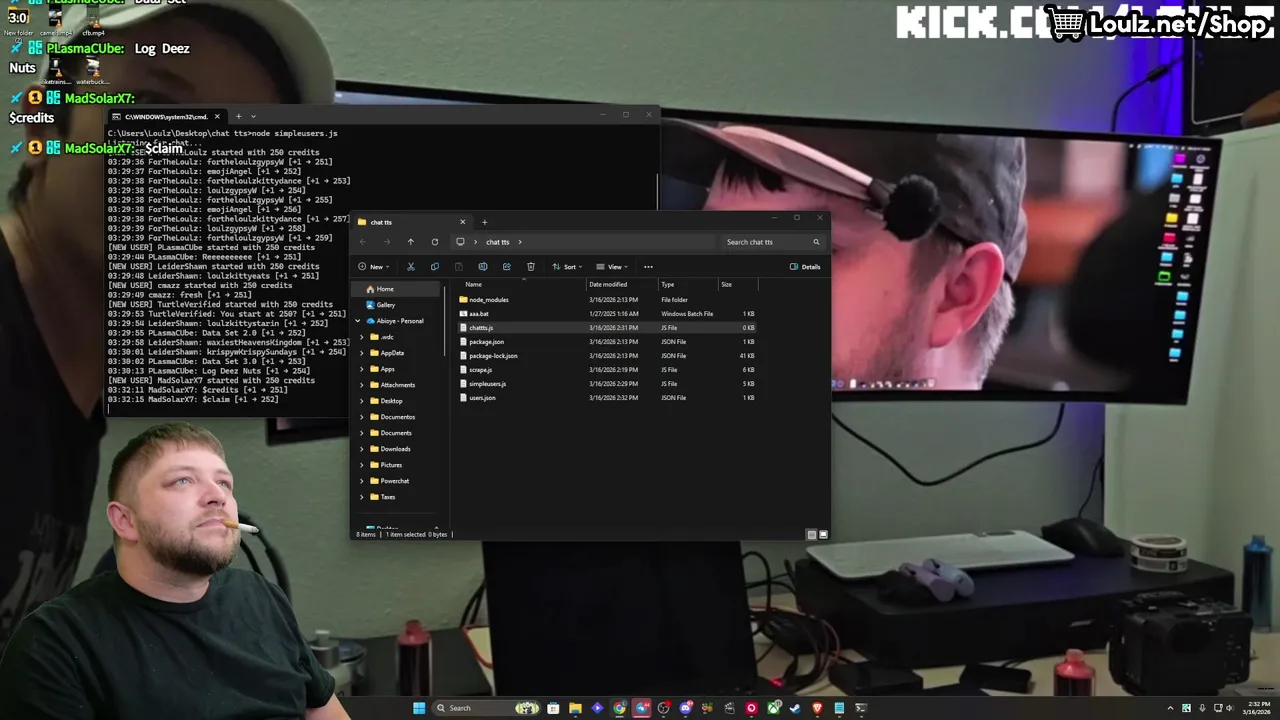Viewport: 1280px width, 720px height.
Task: Expand the Attachments folder in sidebar
Action: pyautogui.click(x=362, y=385)
